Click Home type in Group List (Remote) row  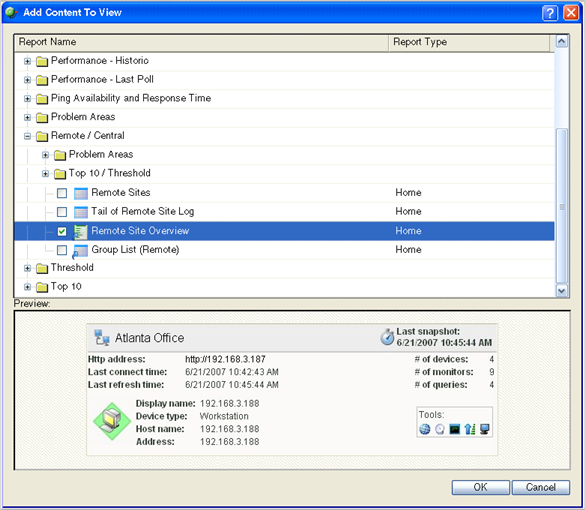(409, 250)
